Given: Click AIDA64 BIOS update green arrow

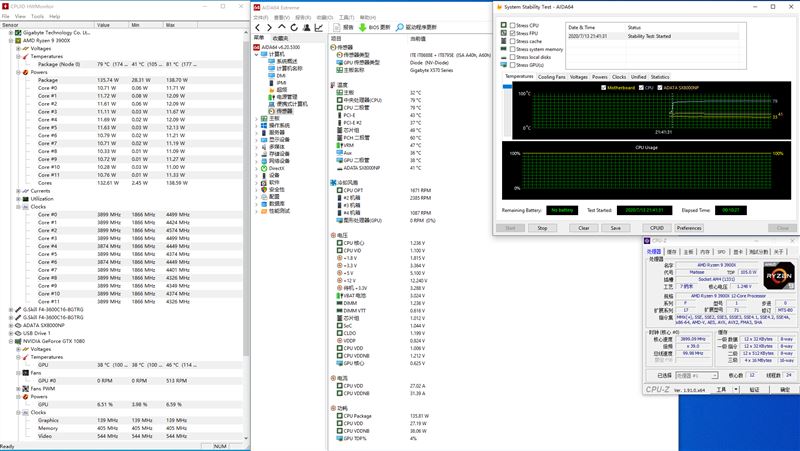Looking at the screenshot, I should tap(362, 28).
